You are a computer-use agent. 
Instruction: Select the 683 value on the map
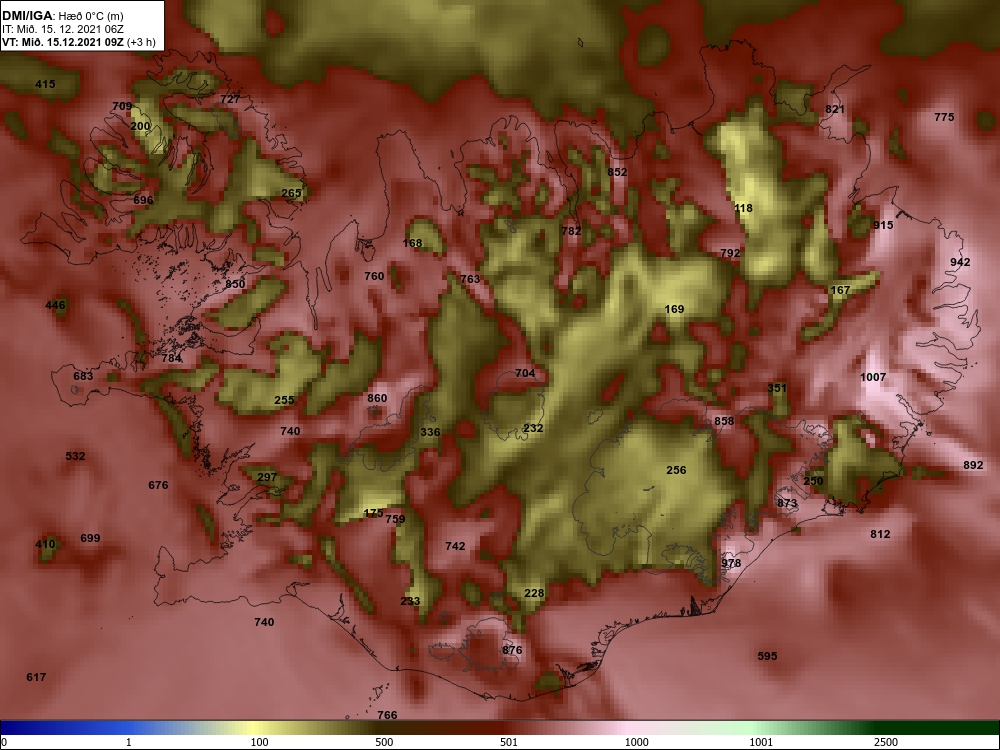click(83, 376)
